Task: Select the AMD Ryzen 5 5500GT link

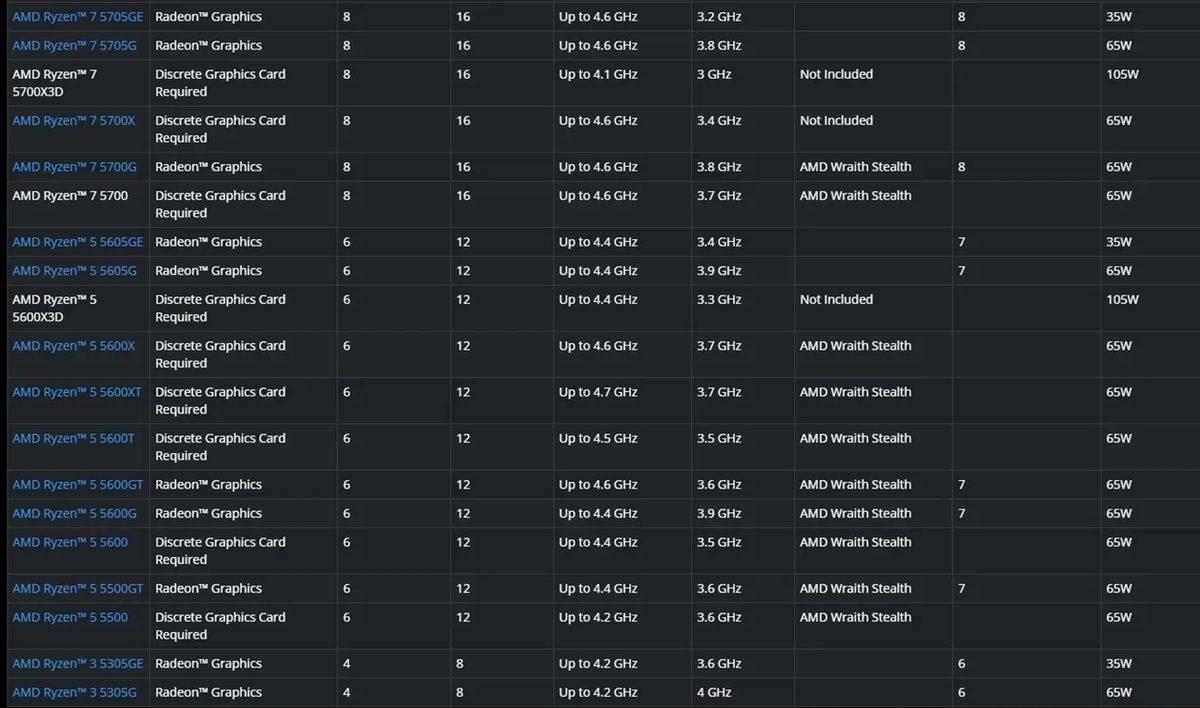Action: [x=77, y=589]
